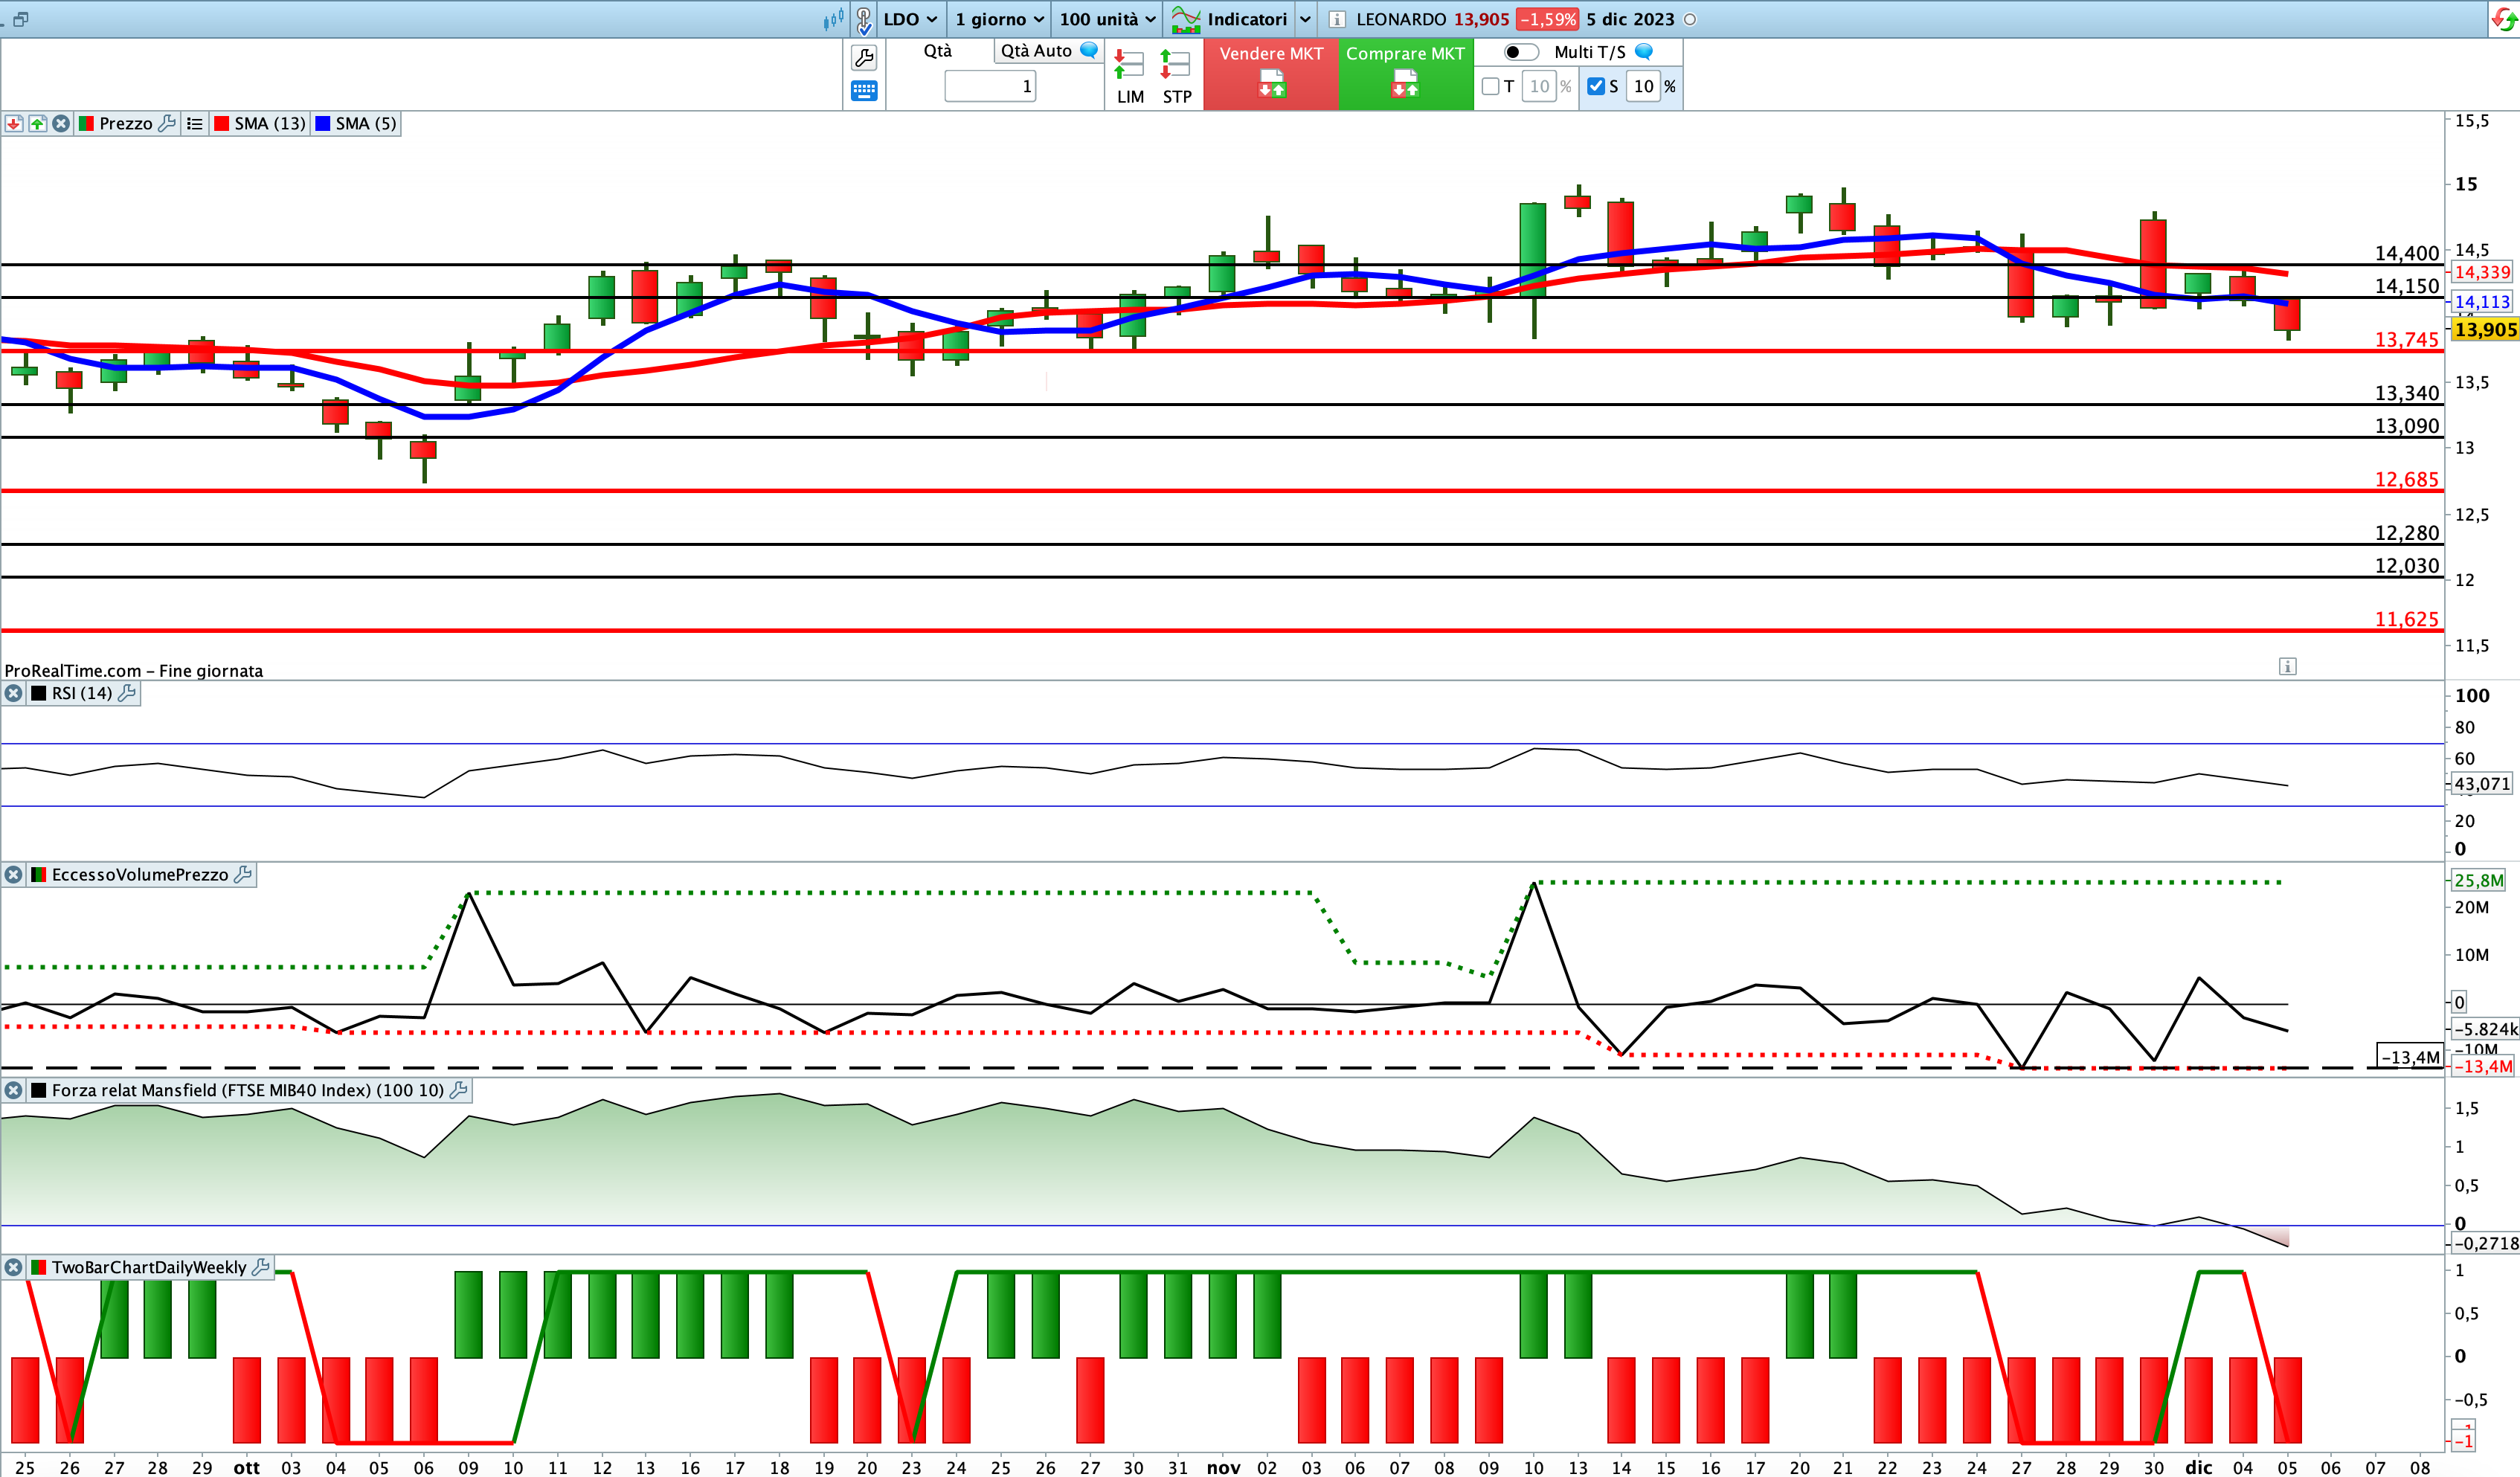Close the RSI (14) indicator panel
2520x1477 pixels.
point(13,693)
